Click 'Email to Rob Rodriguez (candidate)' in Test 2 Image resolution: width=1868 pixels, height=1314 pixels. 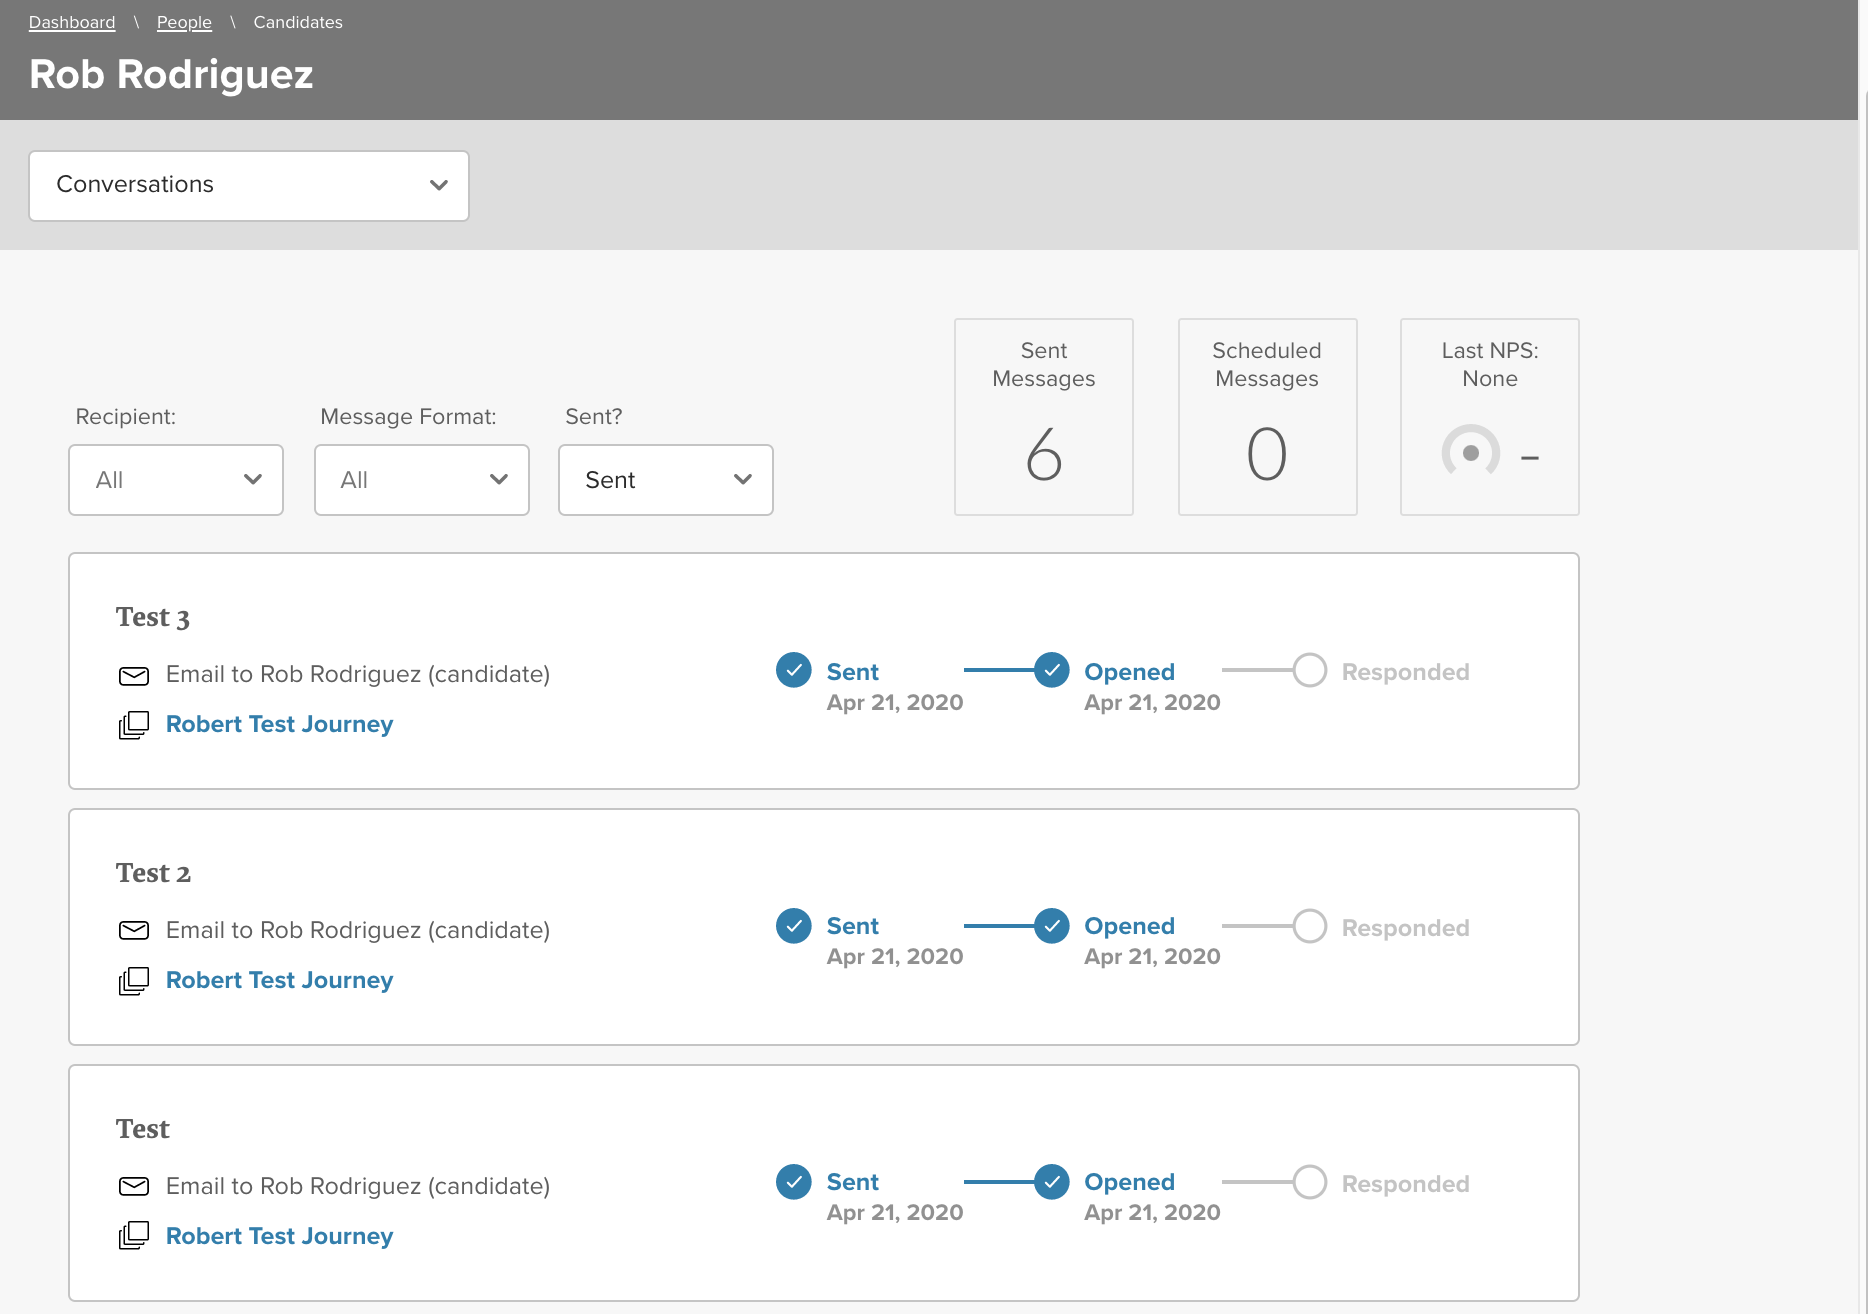coord(358,930)
